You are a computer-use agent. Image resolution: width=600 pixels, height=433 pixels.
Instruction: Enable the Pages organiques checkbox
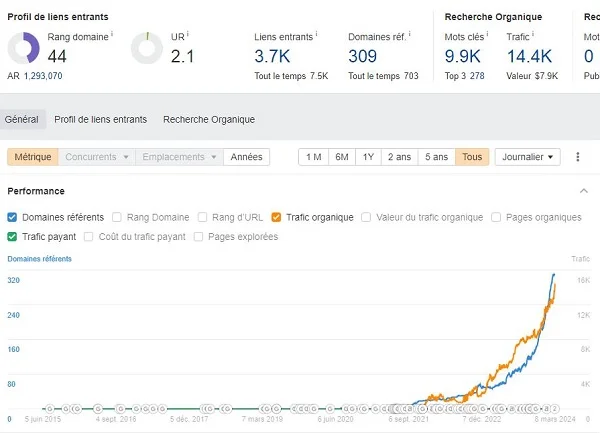[496, 217]
